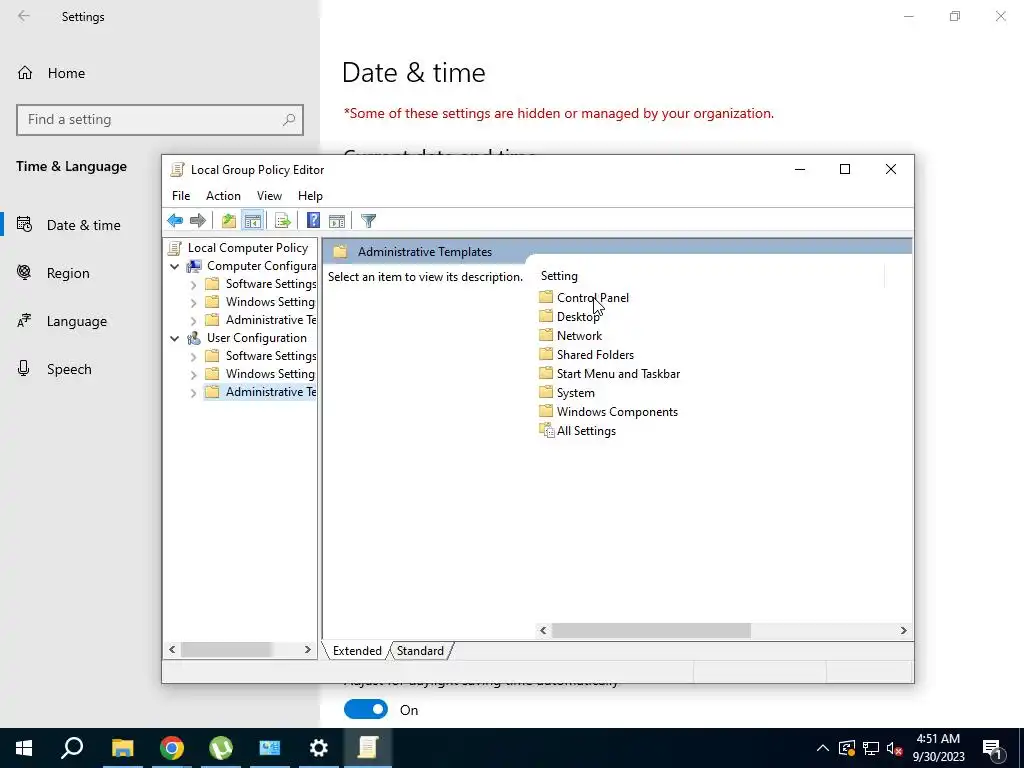Show hidden tray icons chevron
The image size is (1024, 768).
(x=823, y=748)
